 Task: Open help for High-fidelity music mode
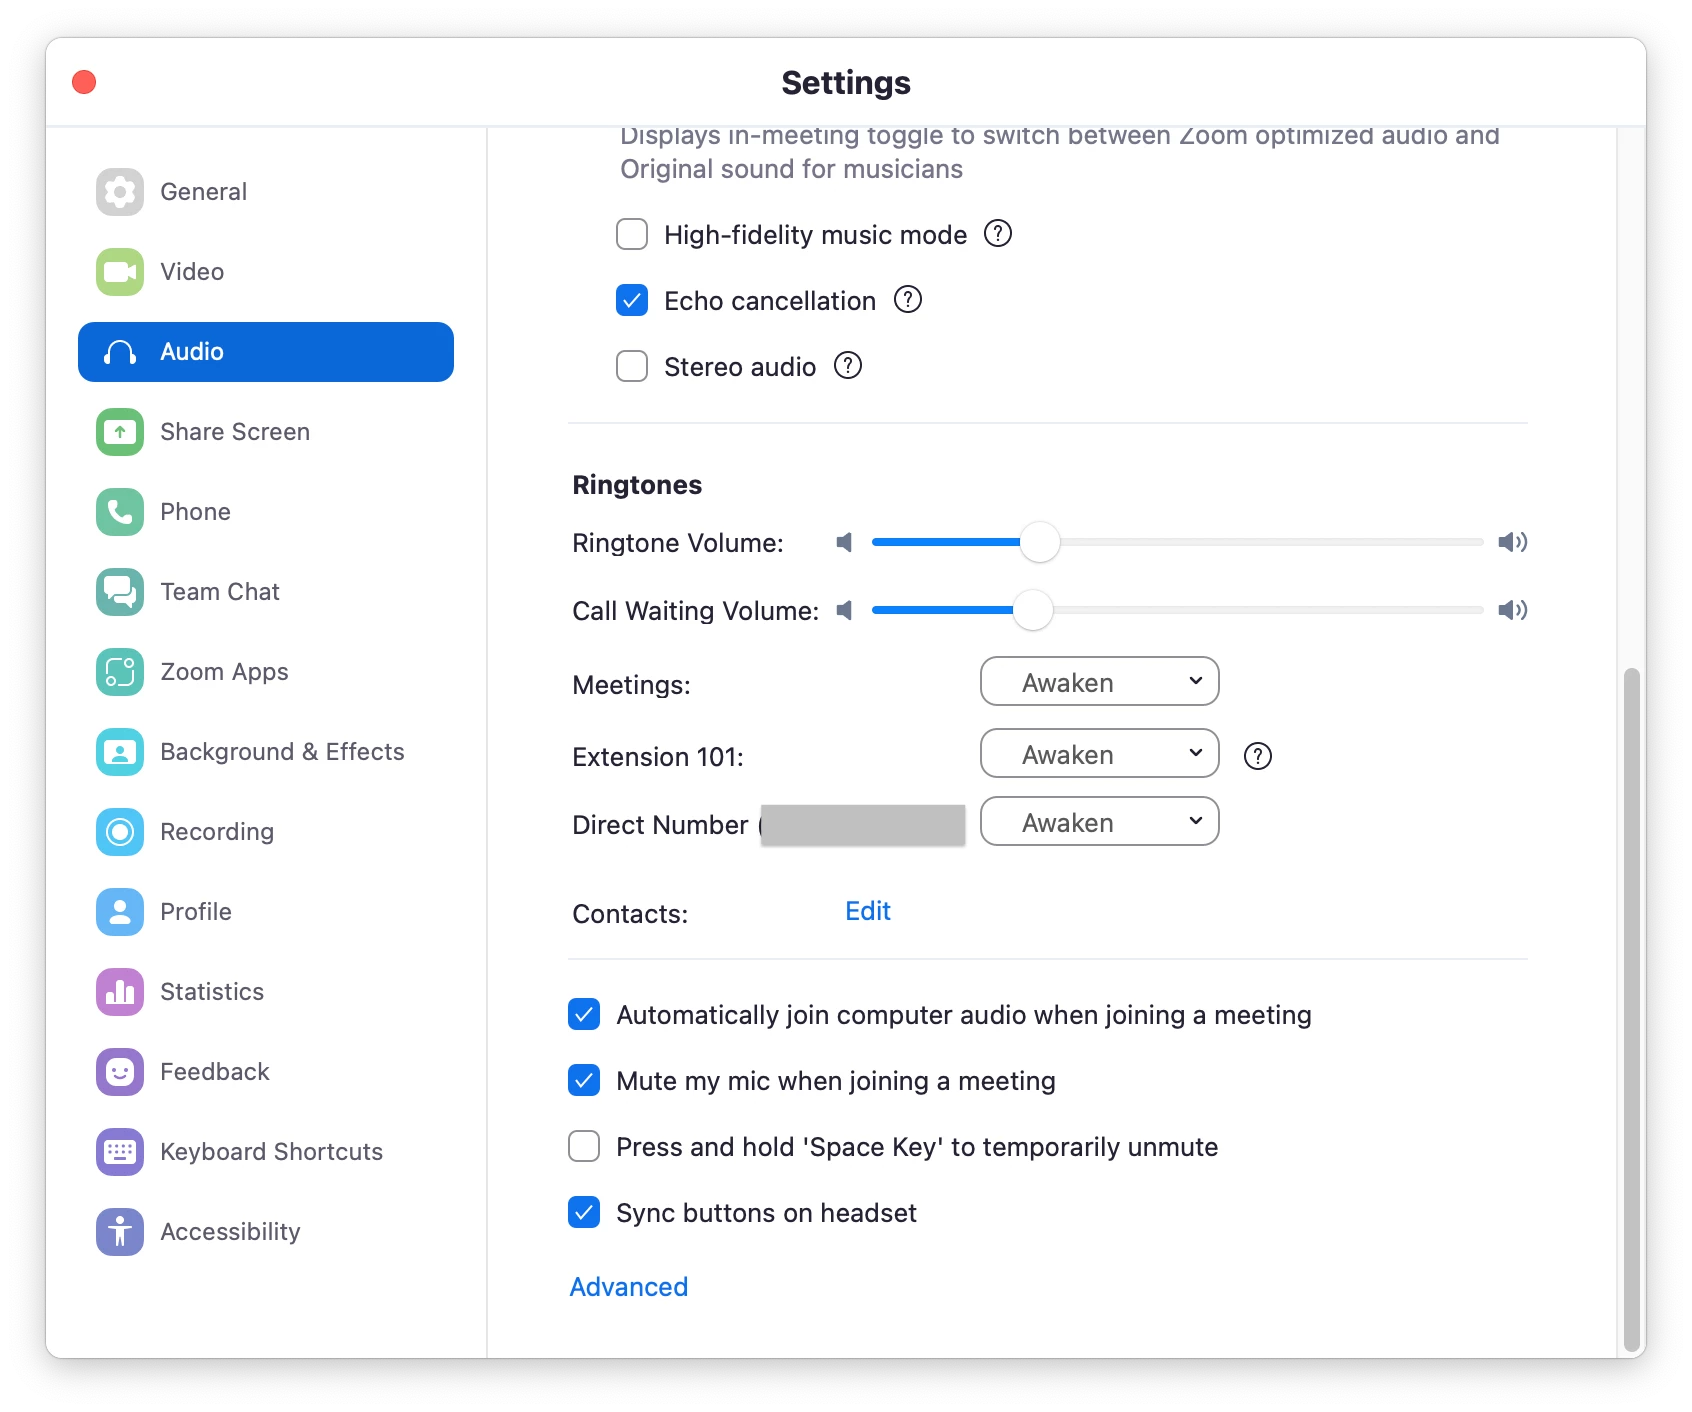[x=998, y=234]
